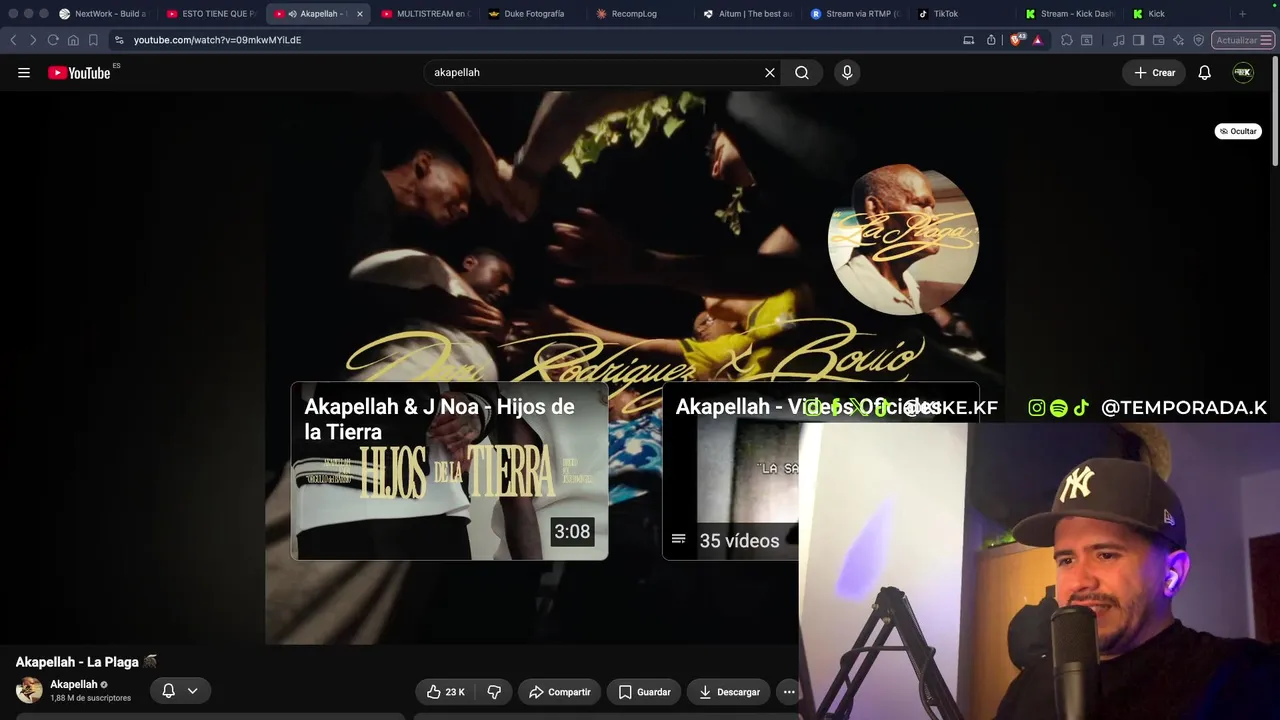Clear the akapellah search query
Image resolution: width=1280 pixels, height=720 pixels.
pyautogui.click(x=770, y=73)
